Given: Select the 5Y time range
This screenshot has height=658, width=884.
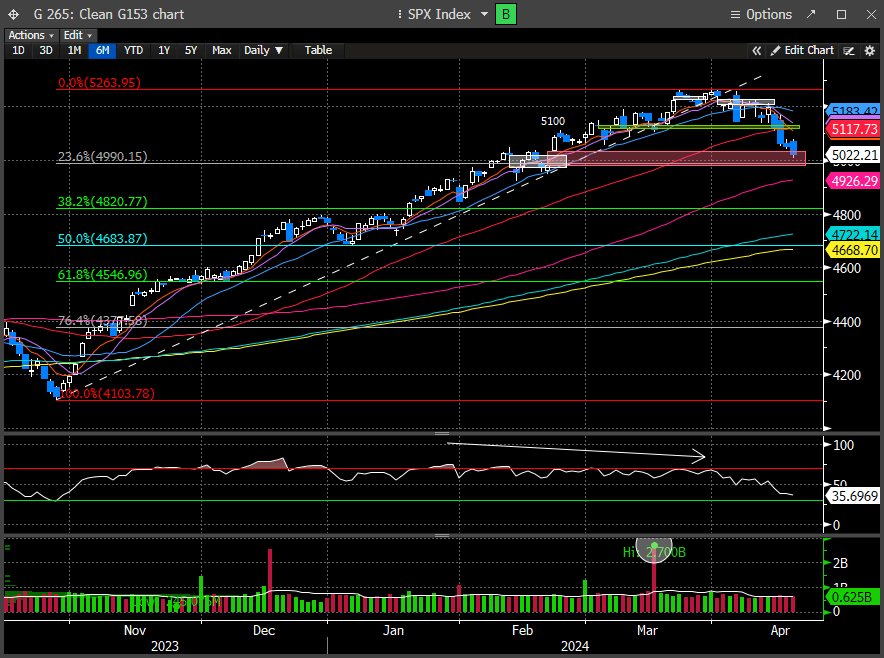Looking at the screenshot, I should click(x=191, y=50).
